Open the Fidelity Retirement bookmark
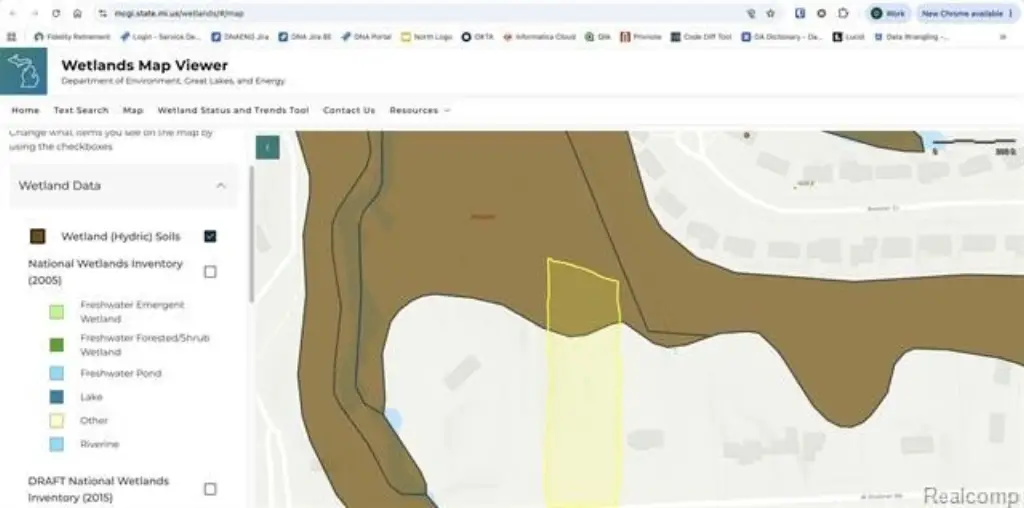This screenshot has height=508, width=1024. point(72,37)
